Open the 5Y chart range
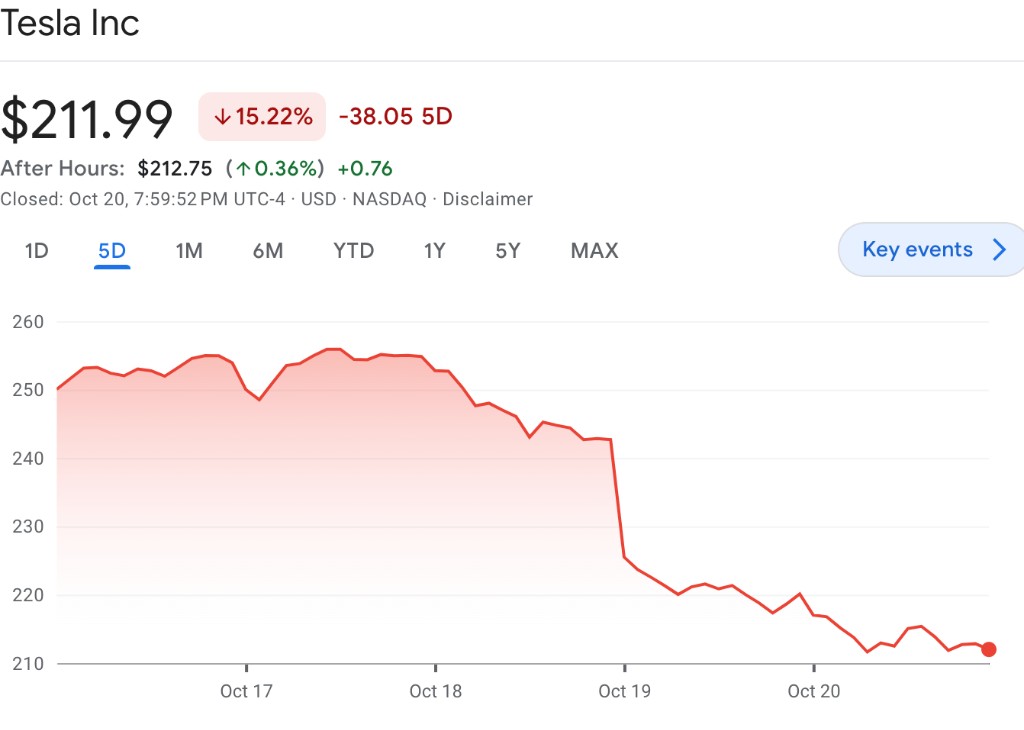 click(x=508, y=251)
